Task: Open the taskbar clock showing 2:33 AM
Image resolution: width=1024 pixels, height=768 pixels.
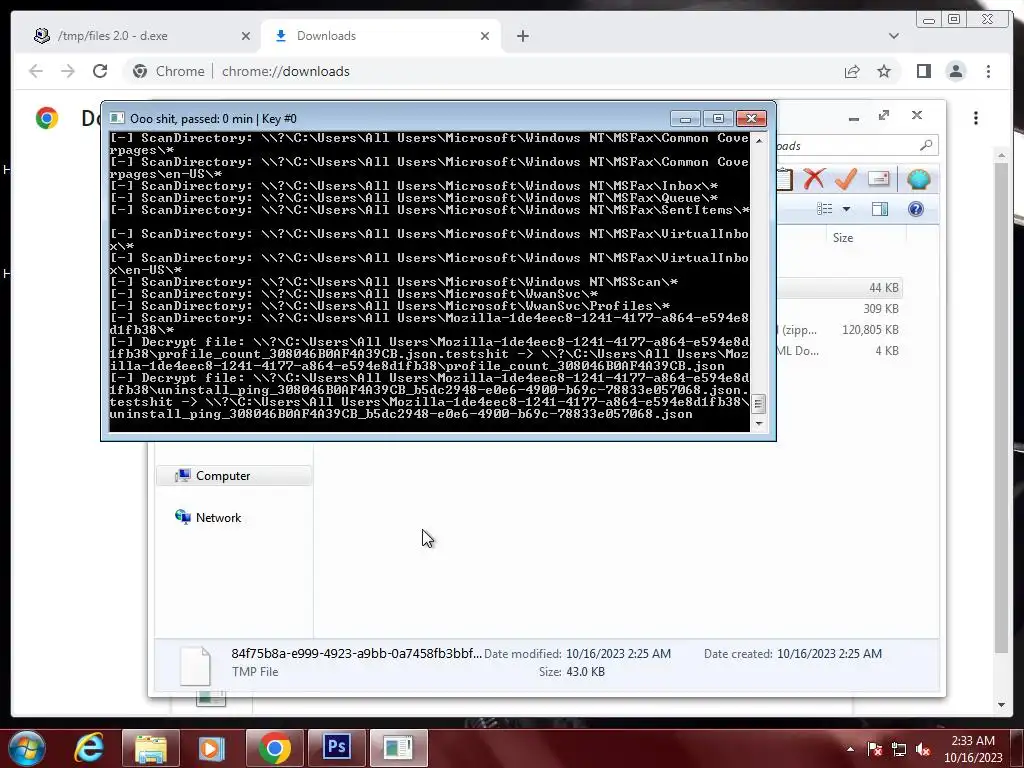Action: coord(972,749)
